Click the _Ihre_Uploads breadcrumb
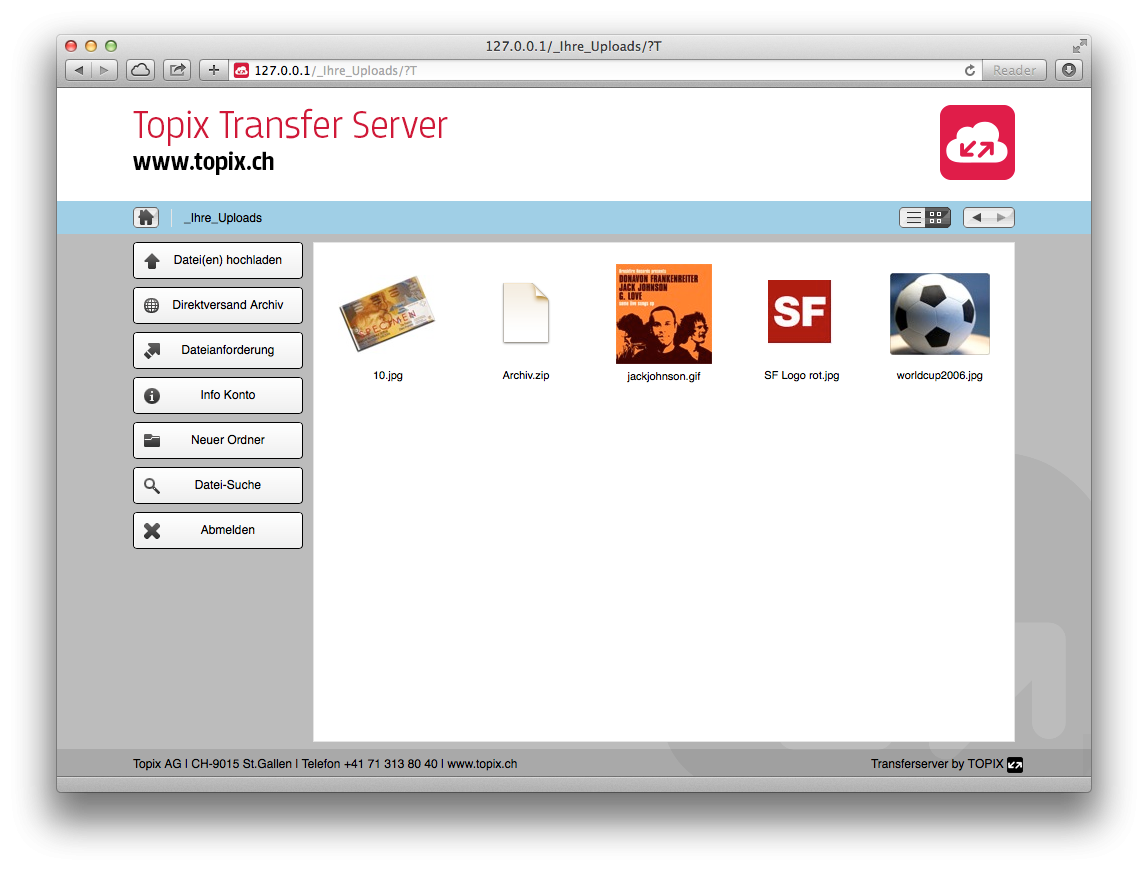Image resolution: width=1148 pixels, height=871 pixels. pyautogui.click(x=223, y=218)
